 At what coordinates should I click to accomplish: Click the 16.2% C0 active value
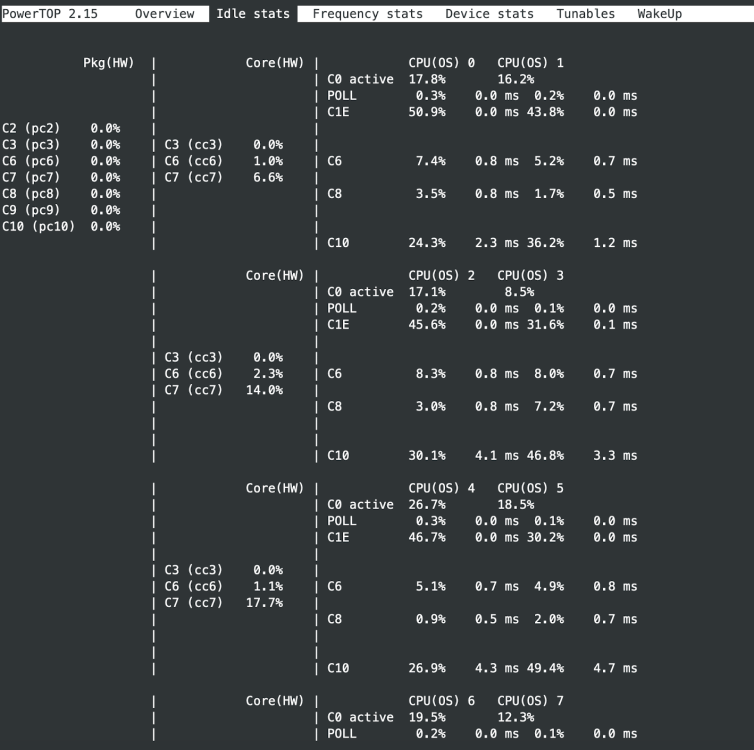pyautogui.click(x=515, y=79)
